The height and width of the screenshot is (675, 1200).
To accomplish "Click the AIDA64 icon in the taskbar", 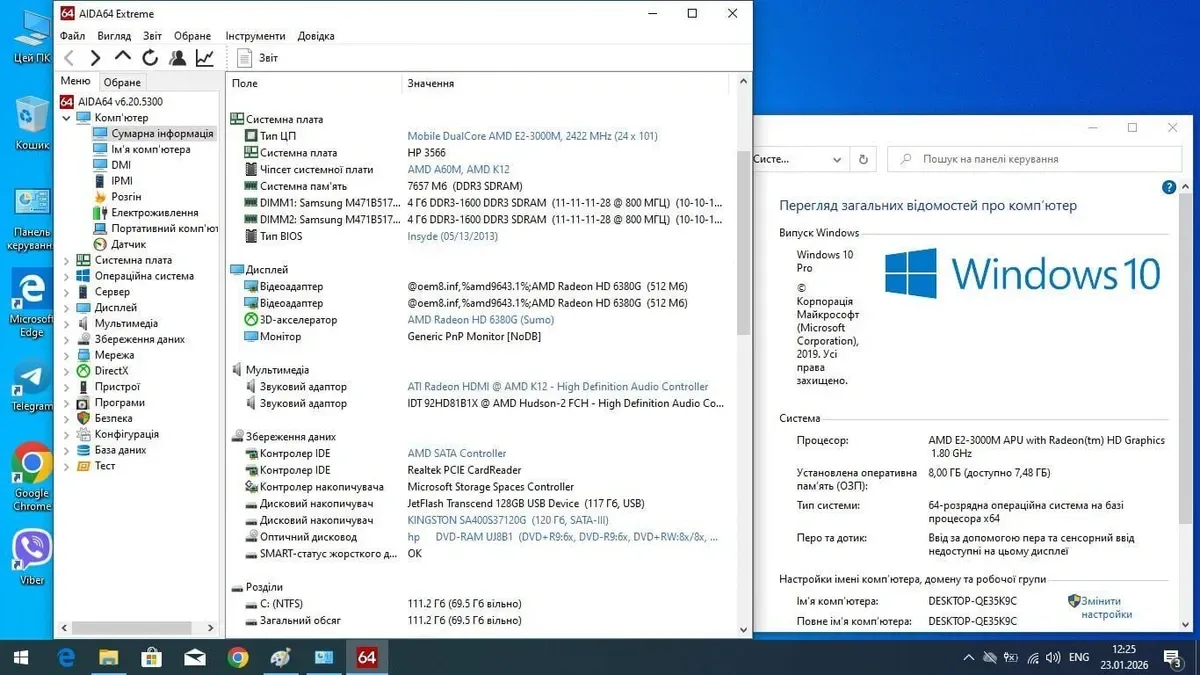I will tap(366, 657).
